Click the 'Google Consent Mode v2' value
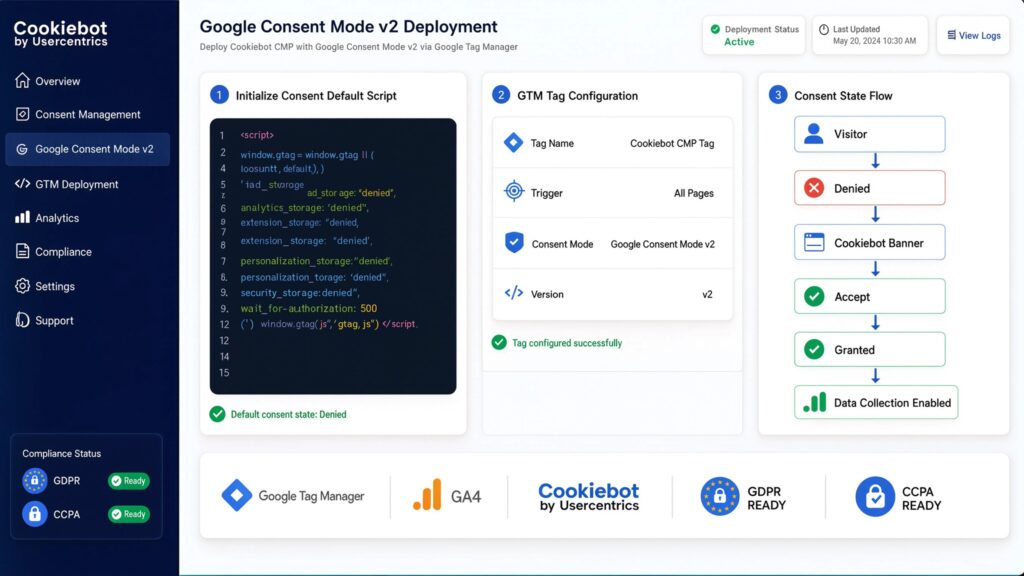 (x=662, y=244)
